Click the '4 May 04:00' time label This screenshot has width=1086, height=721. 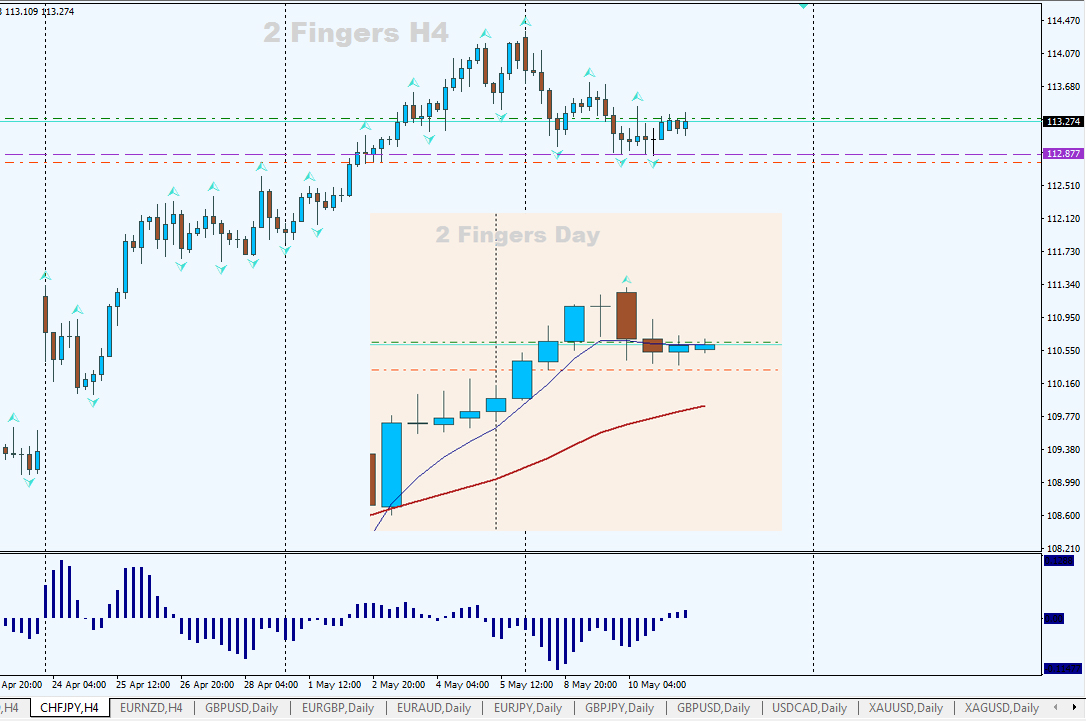(462, 684)
